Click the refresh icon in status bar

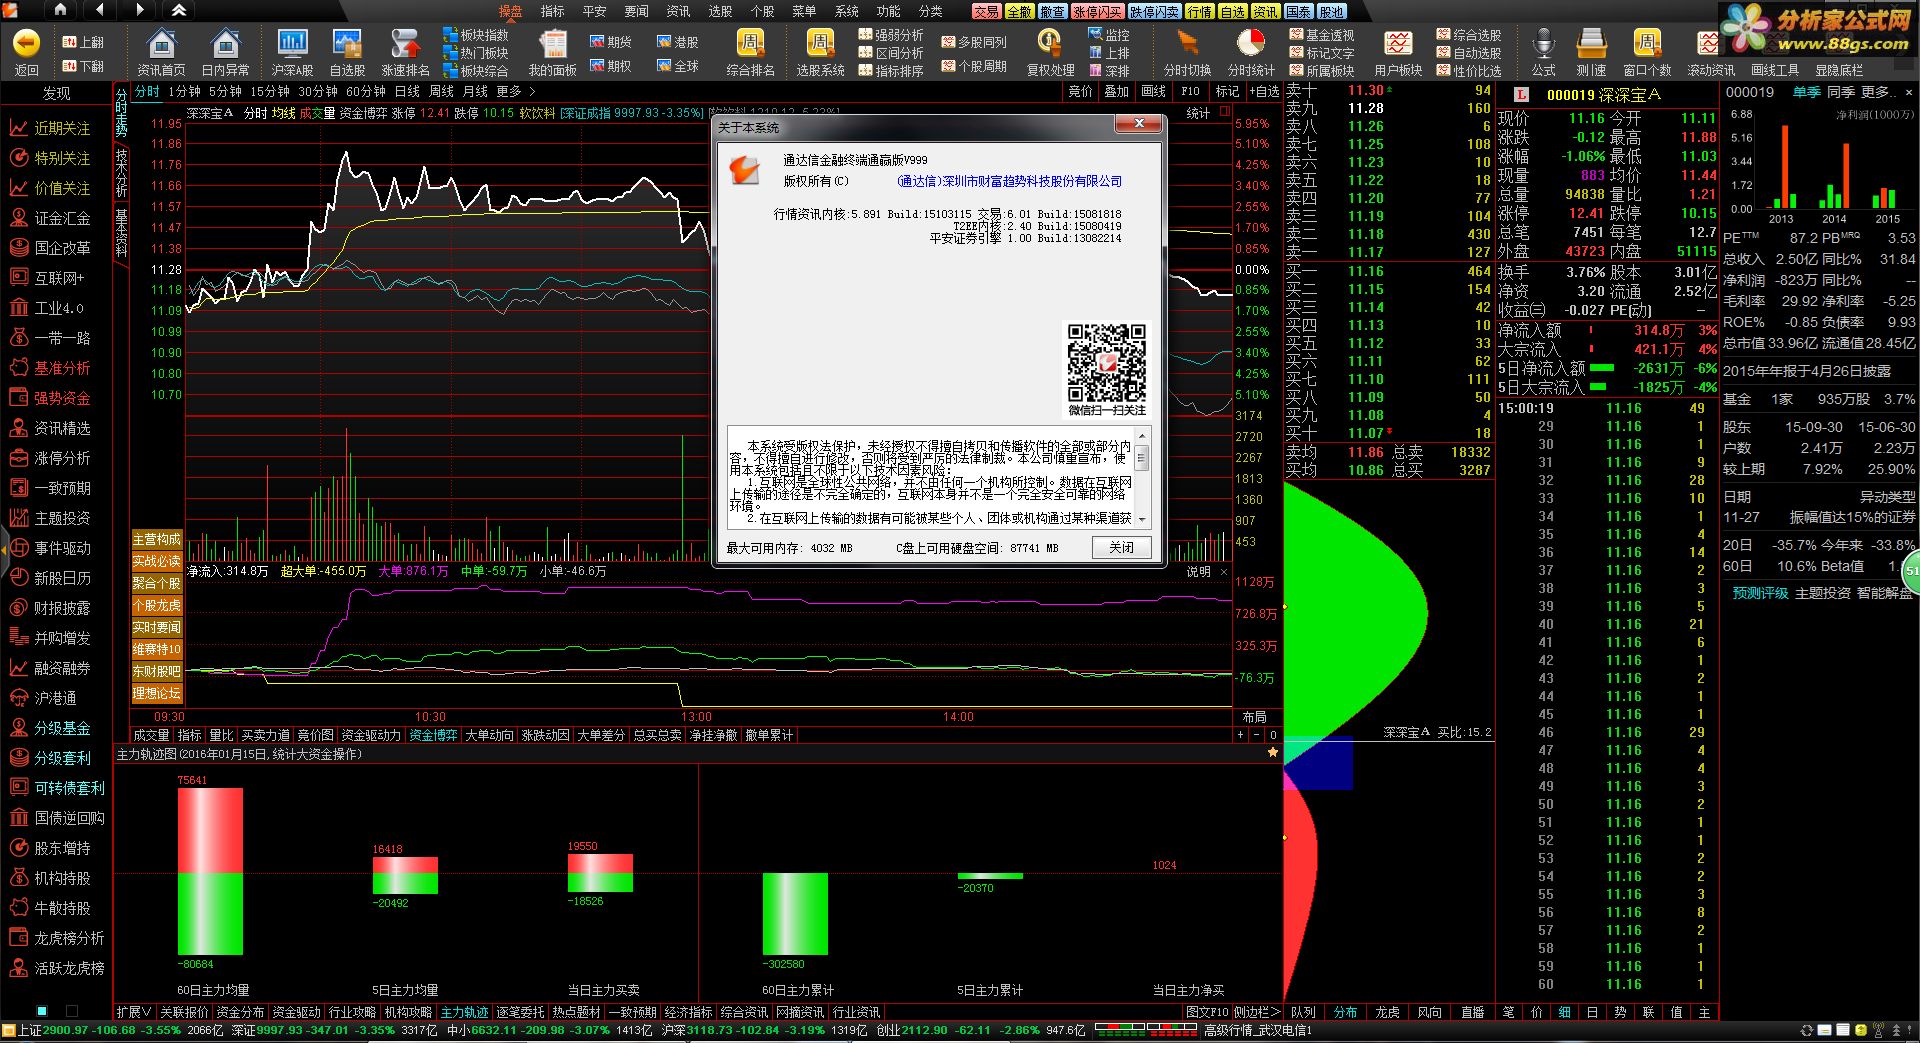click(1806, 1031)
